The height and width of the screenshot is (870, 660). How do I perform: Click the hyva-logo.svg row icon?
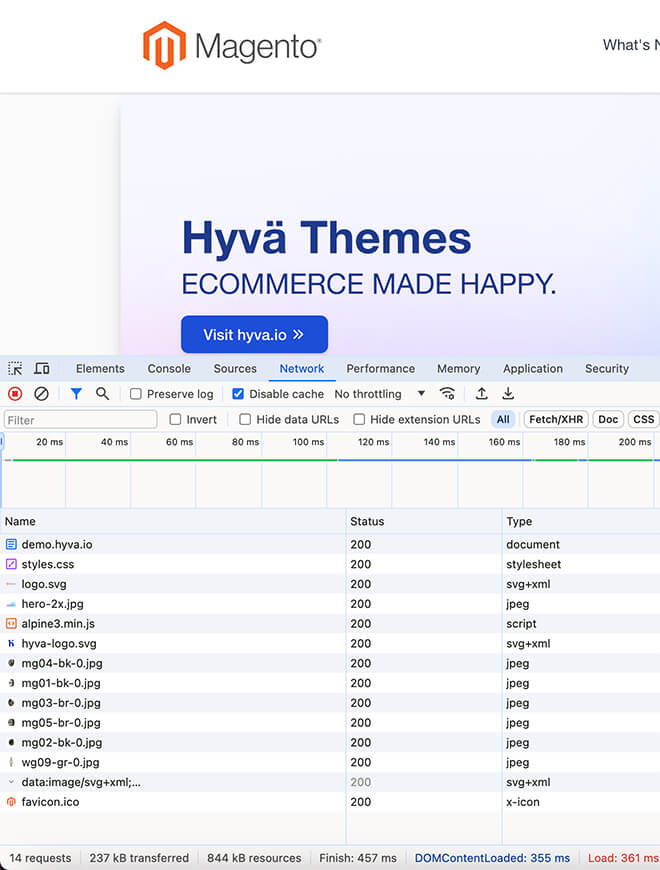point(11,644)
